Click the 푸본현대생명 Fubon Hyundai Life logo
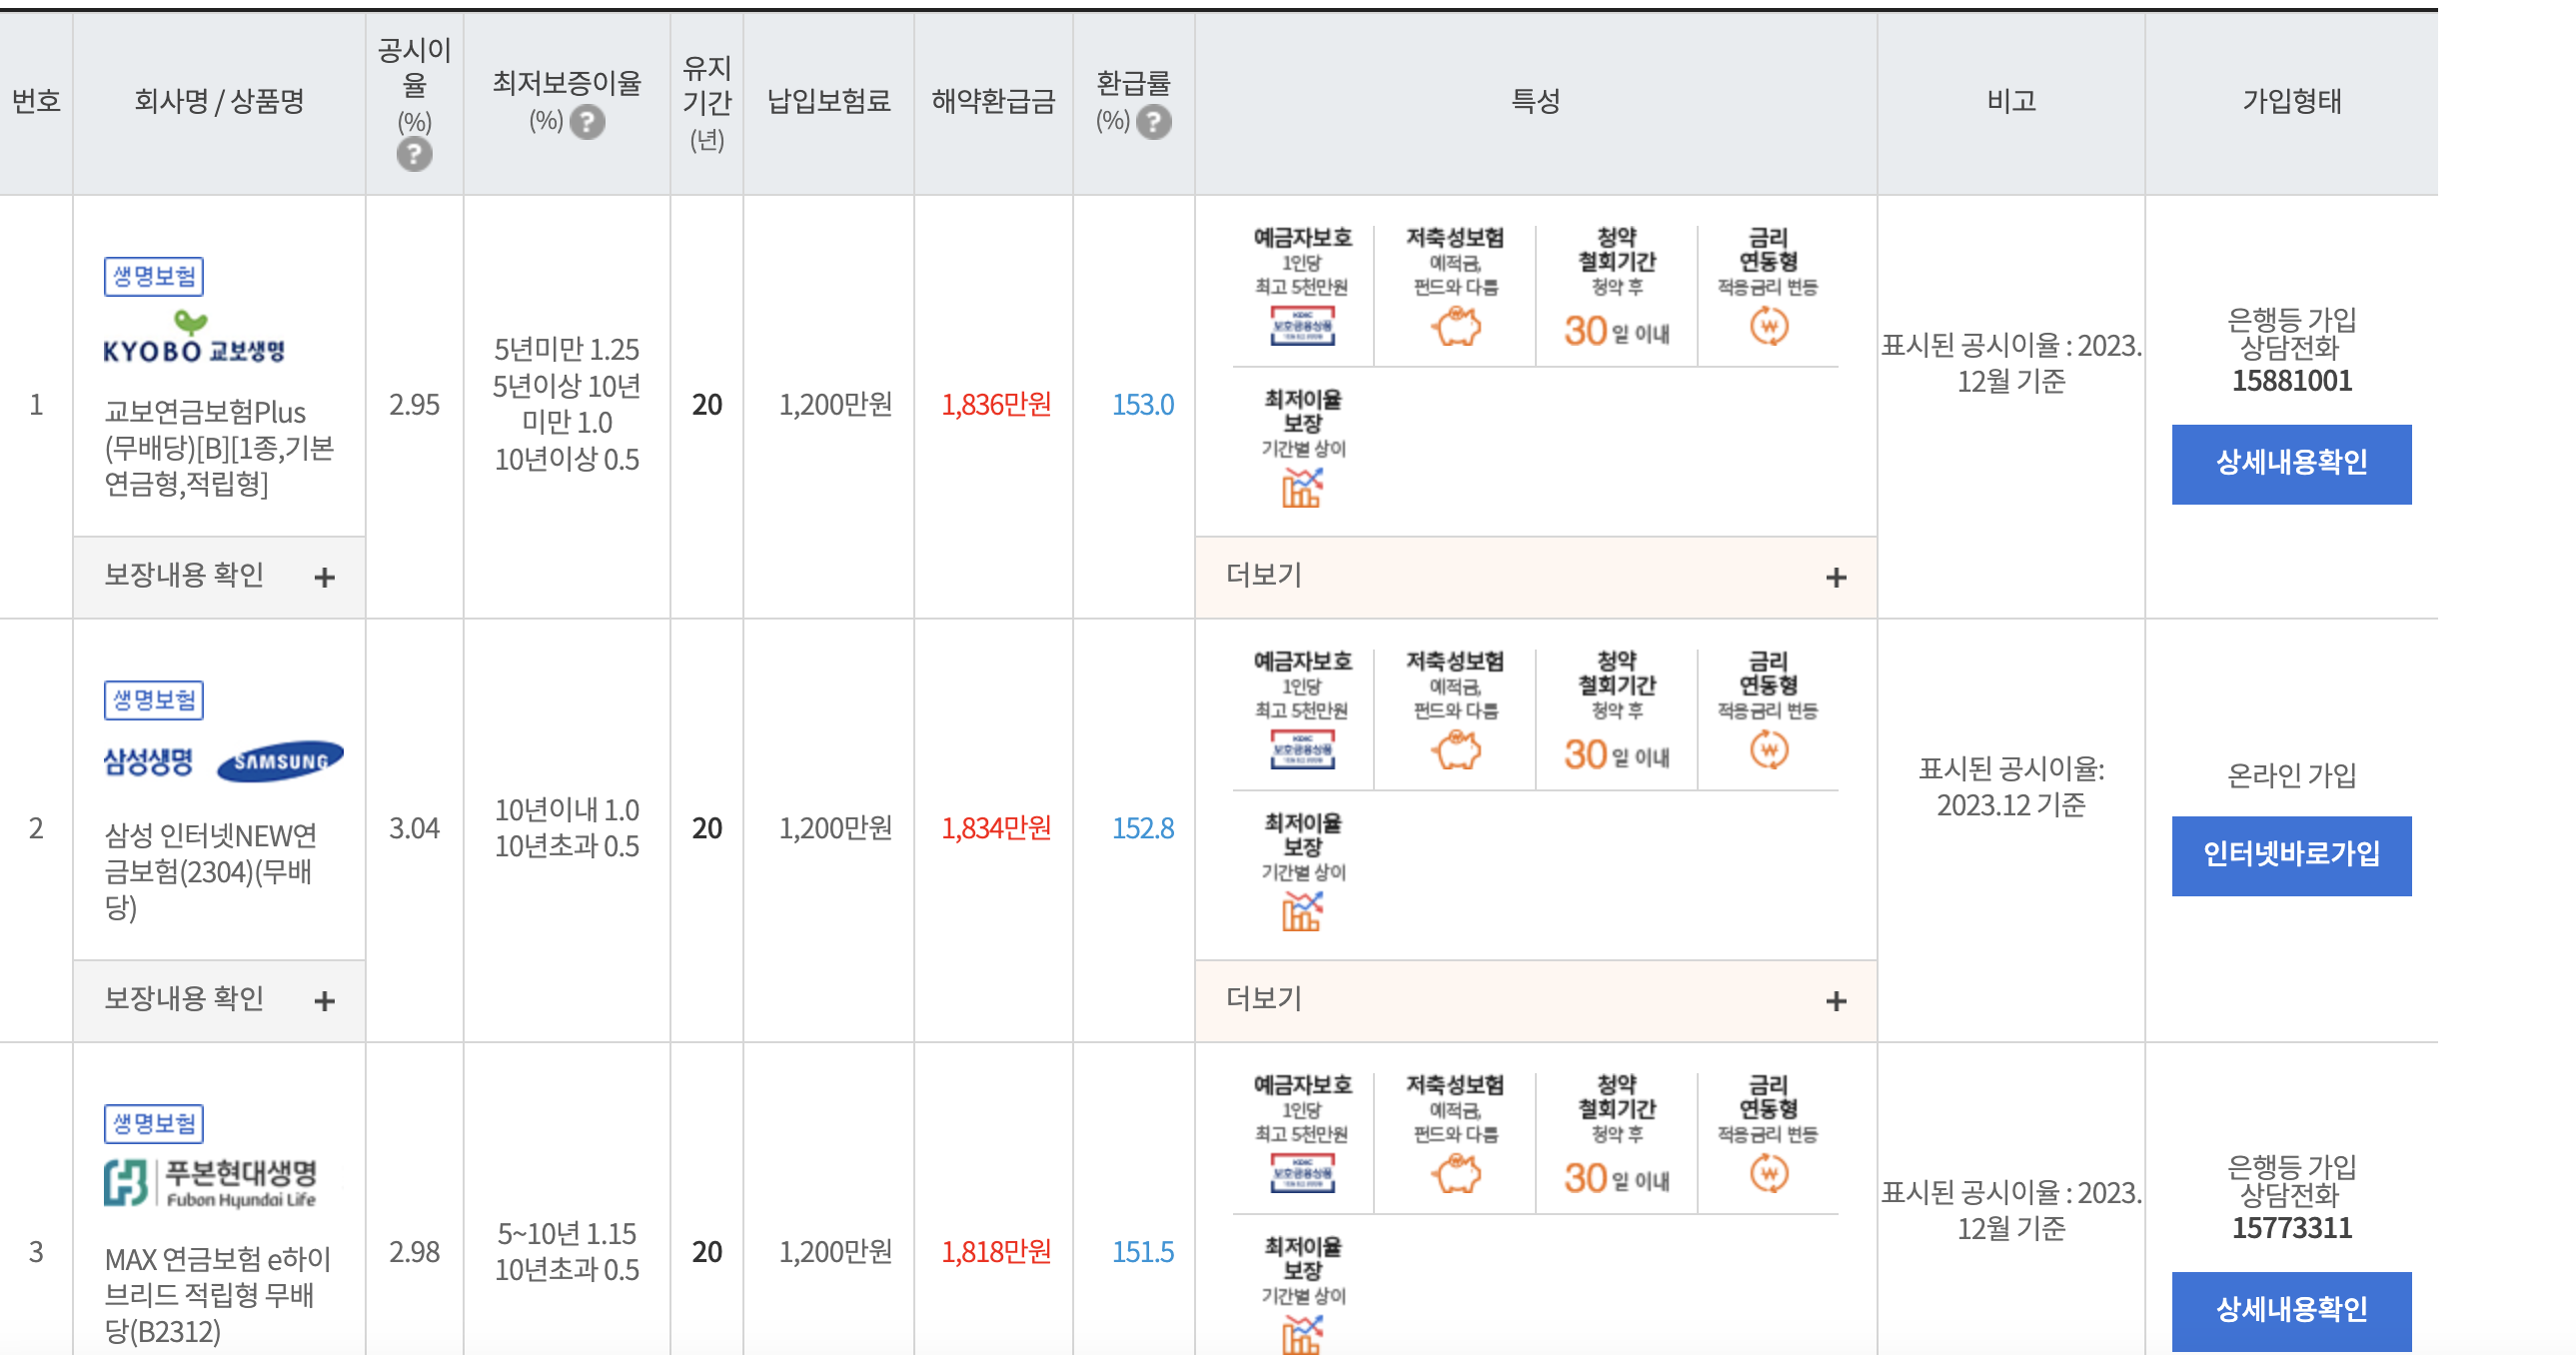The height and width of the screenshot is (1355, 2576). click(x=211, y=1183)
